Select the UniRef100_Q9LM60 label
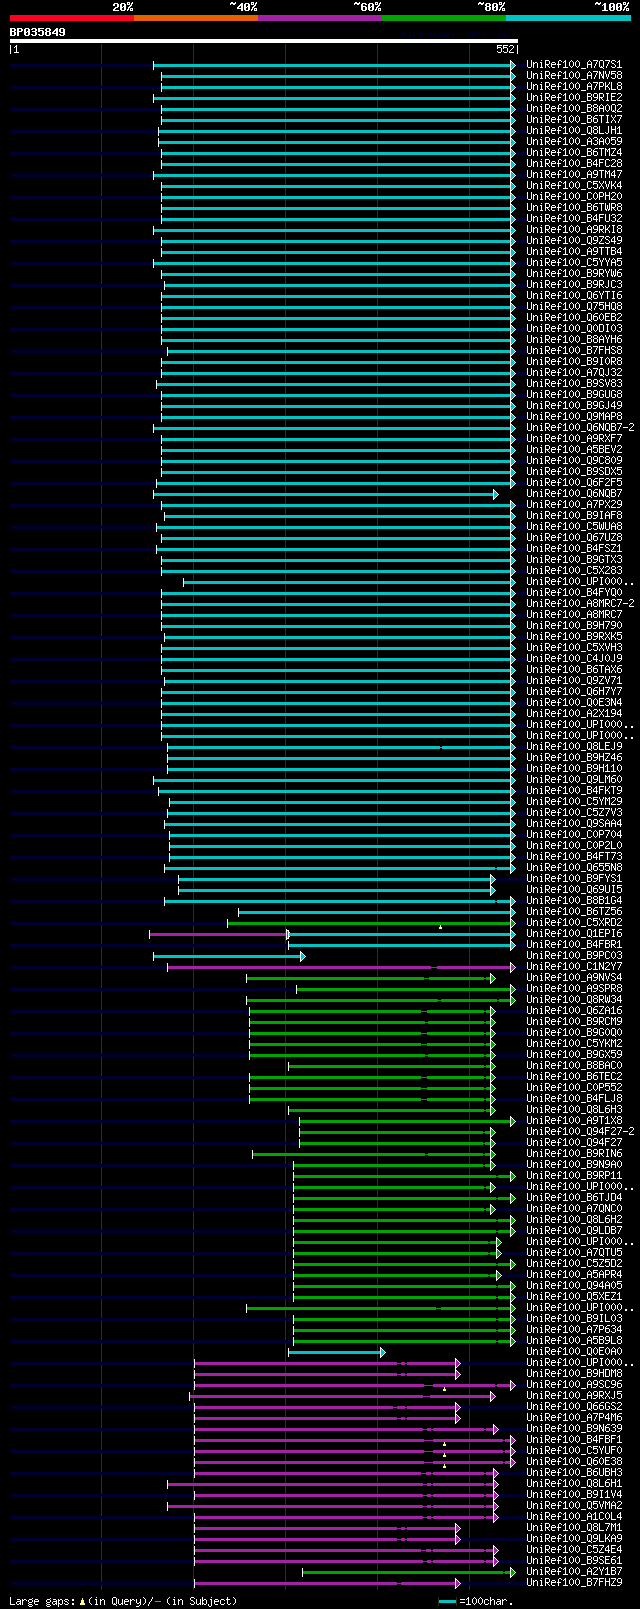 click(574, 780)
